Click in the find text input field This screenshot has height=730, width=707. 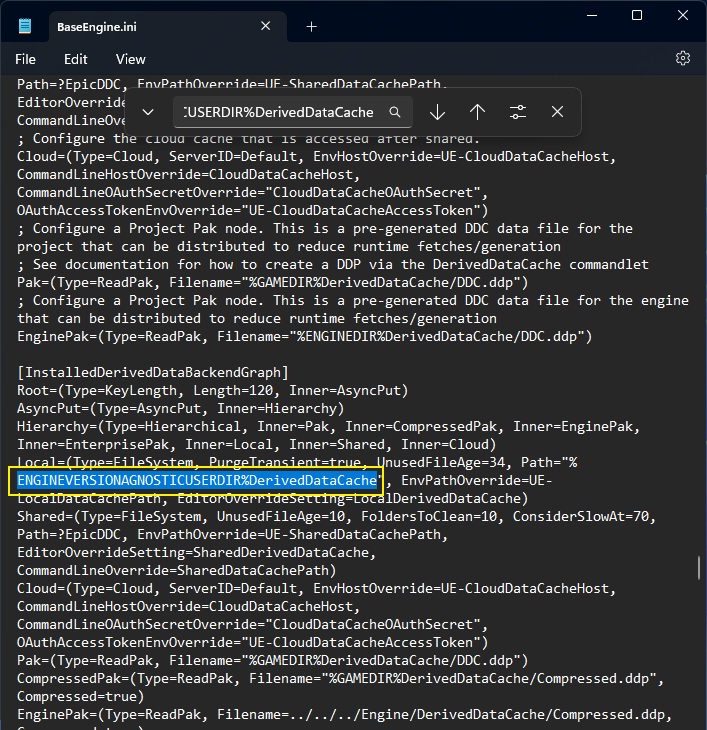point(279,112)
